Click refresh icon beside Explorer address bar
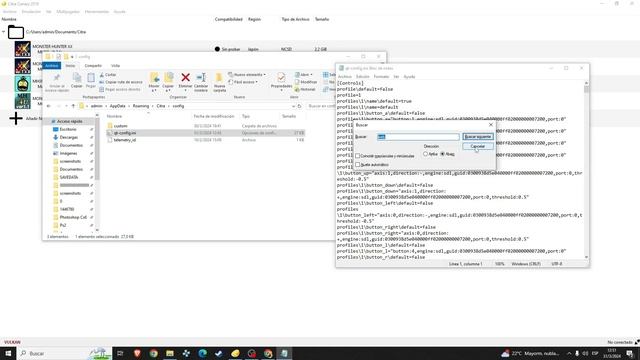This screenshot has height=360, width=640. (x=299, y=106)
